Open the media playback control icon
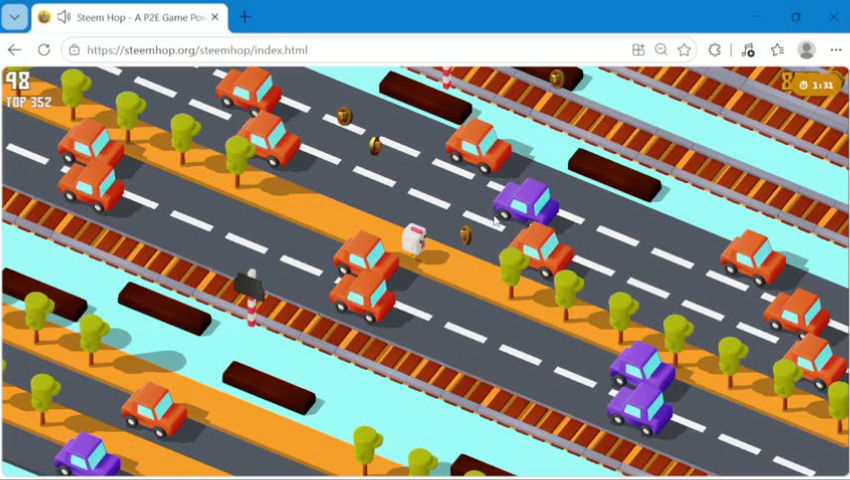This screenshot has height=480, width=850. 748,50
